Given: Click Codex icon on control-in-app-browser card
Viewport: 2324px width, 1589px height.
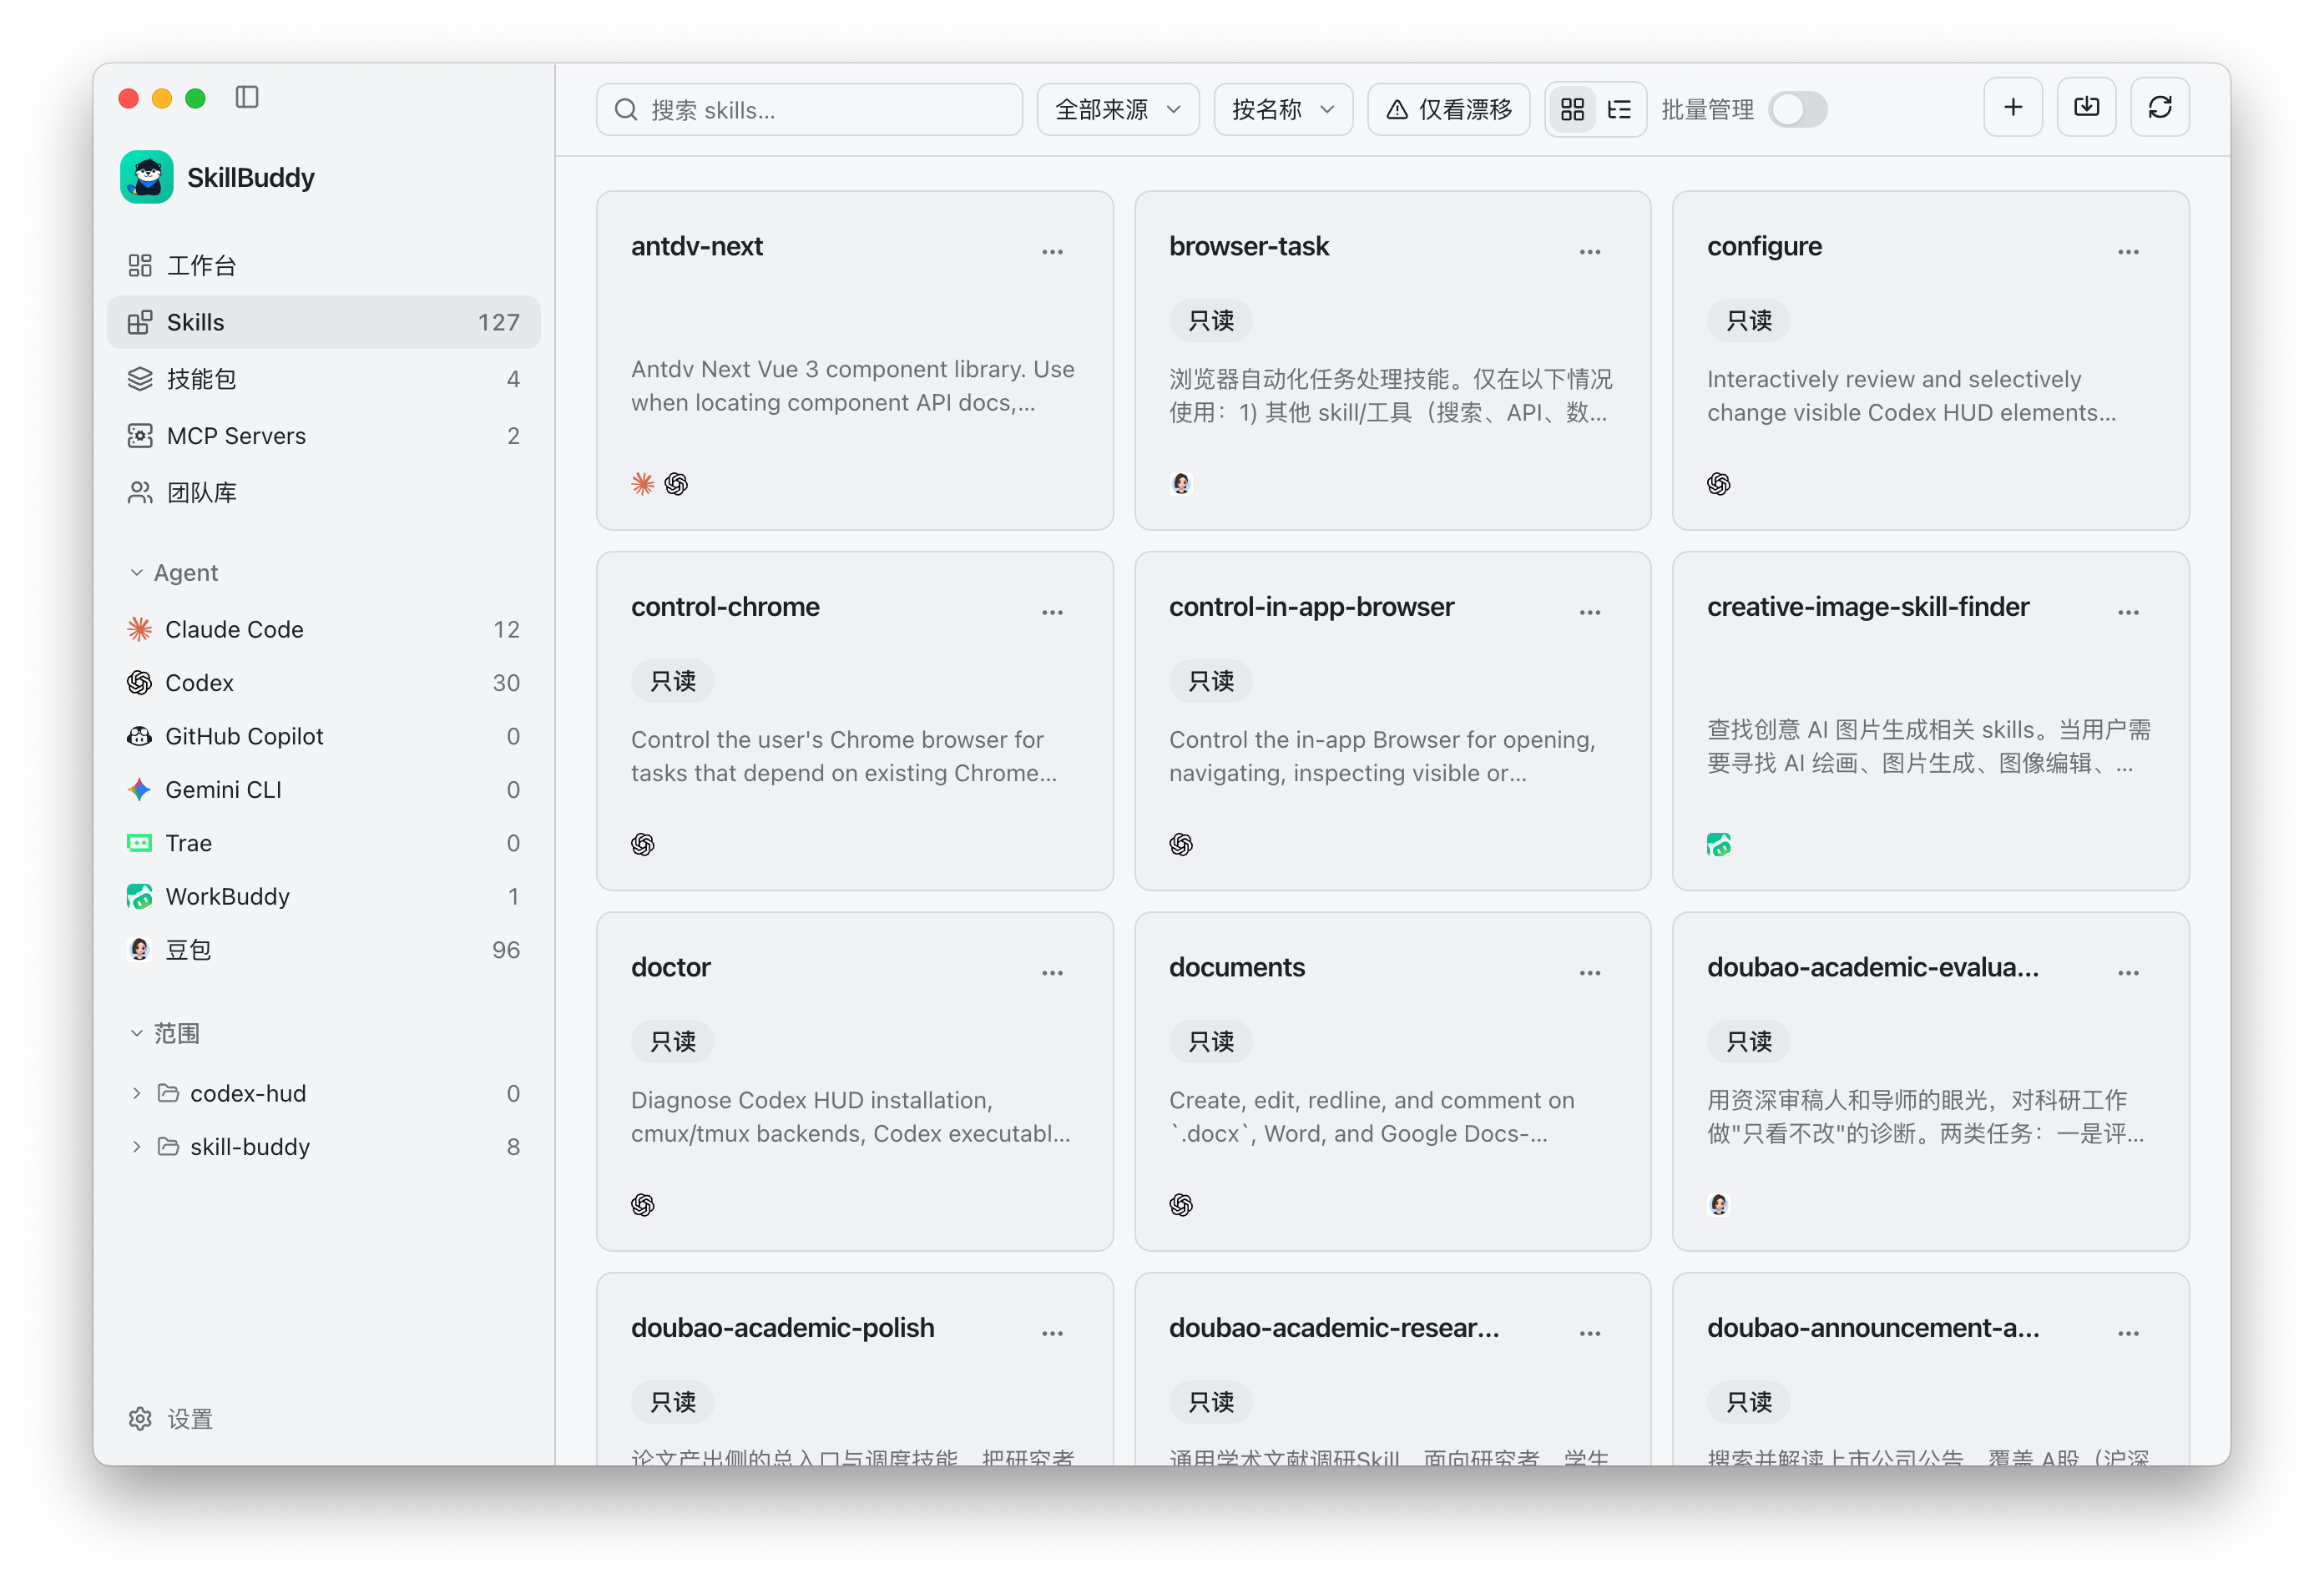Looking at the screenshot, I should click(1181, 845).
